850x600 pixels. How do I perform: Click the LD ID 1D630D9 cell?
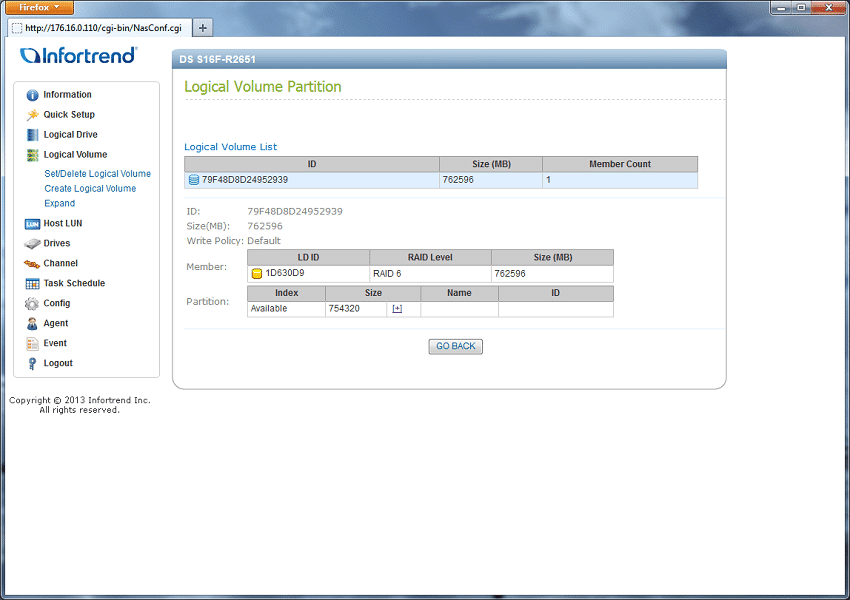tap(308, 274)
